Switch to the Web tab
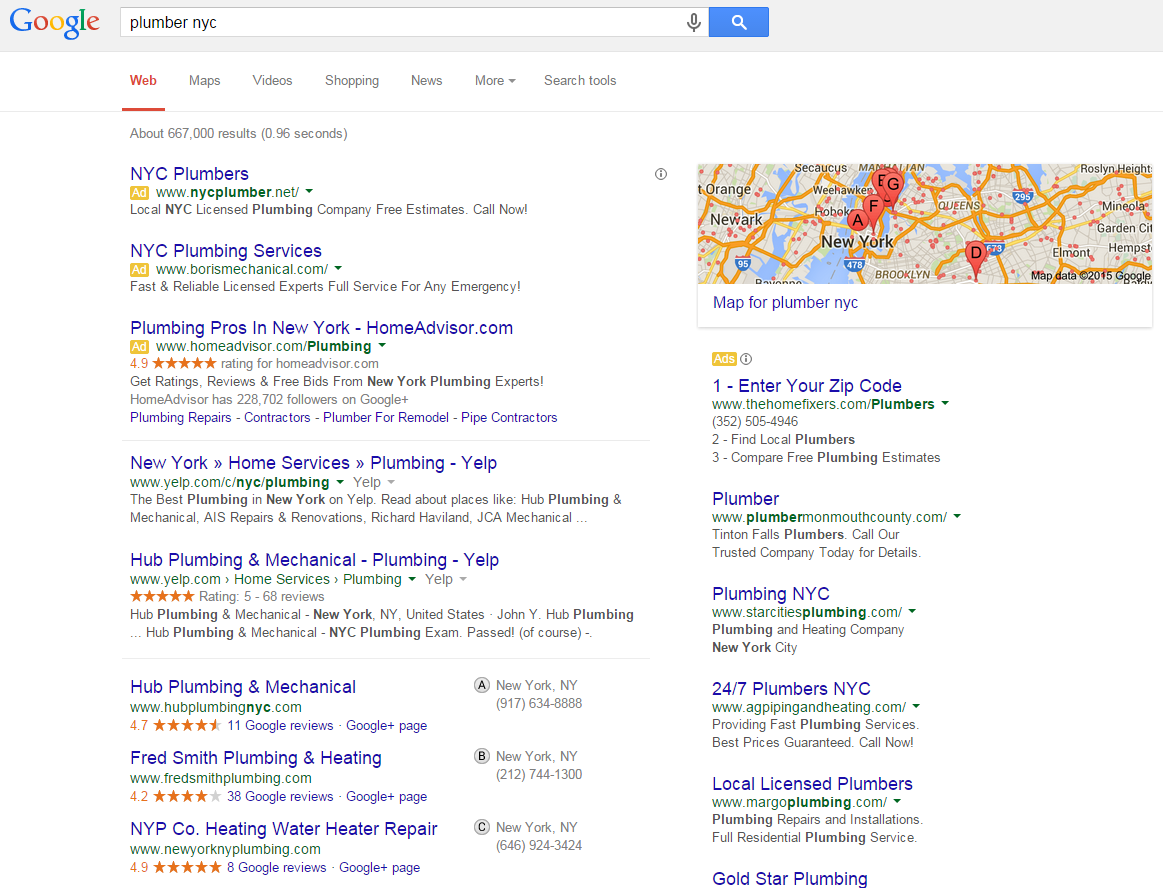The image size is (1163, 888). (x=143, y=81)
